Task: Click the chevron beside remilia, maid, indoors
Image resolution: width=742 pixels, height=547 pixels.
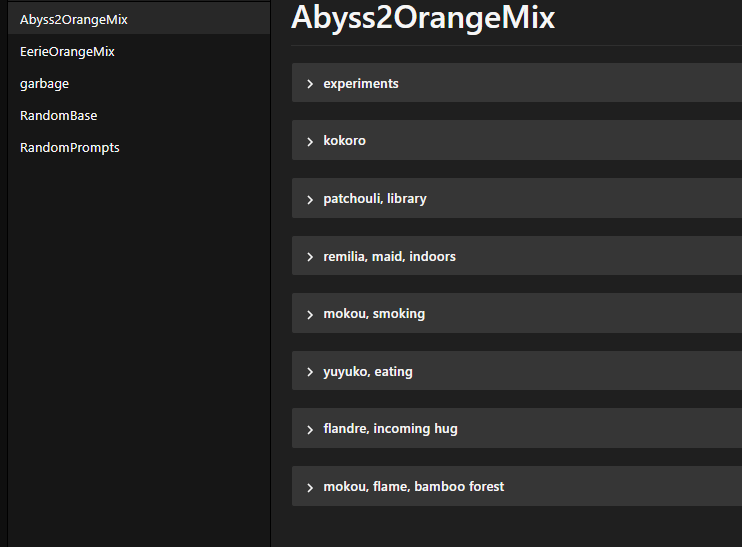Action: [310, 257]
